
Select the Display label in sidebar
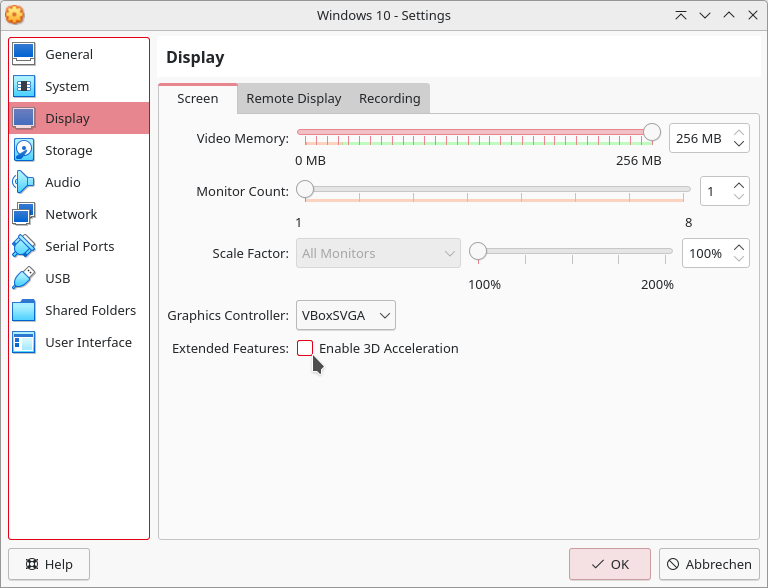(68, 119)
